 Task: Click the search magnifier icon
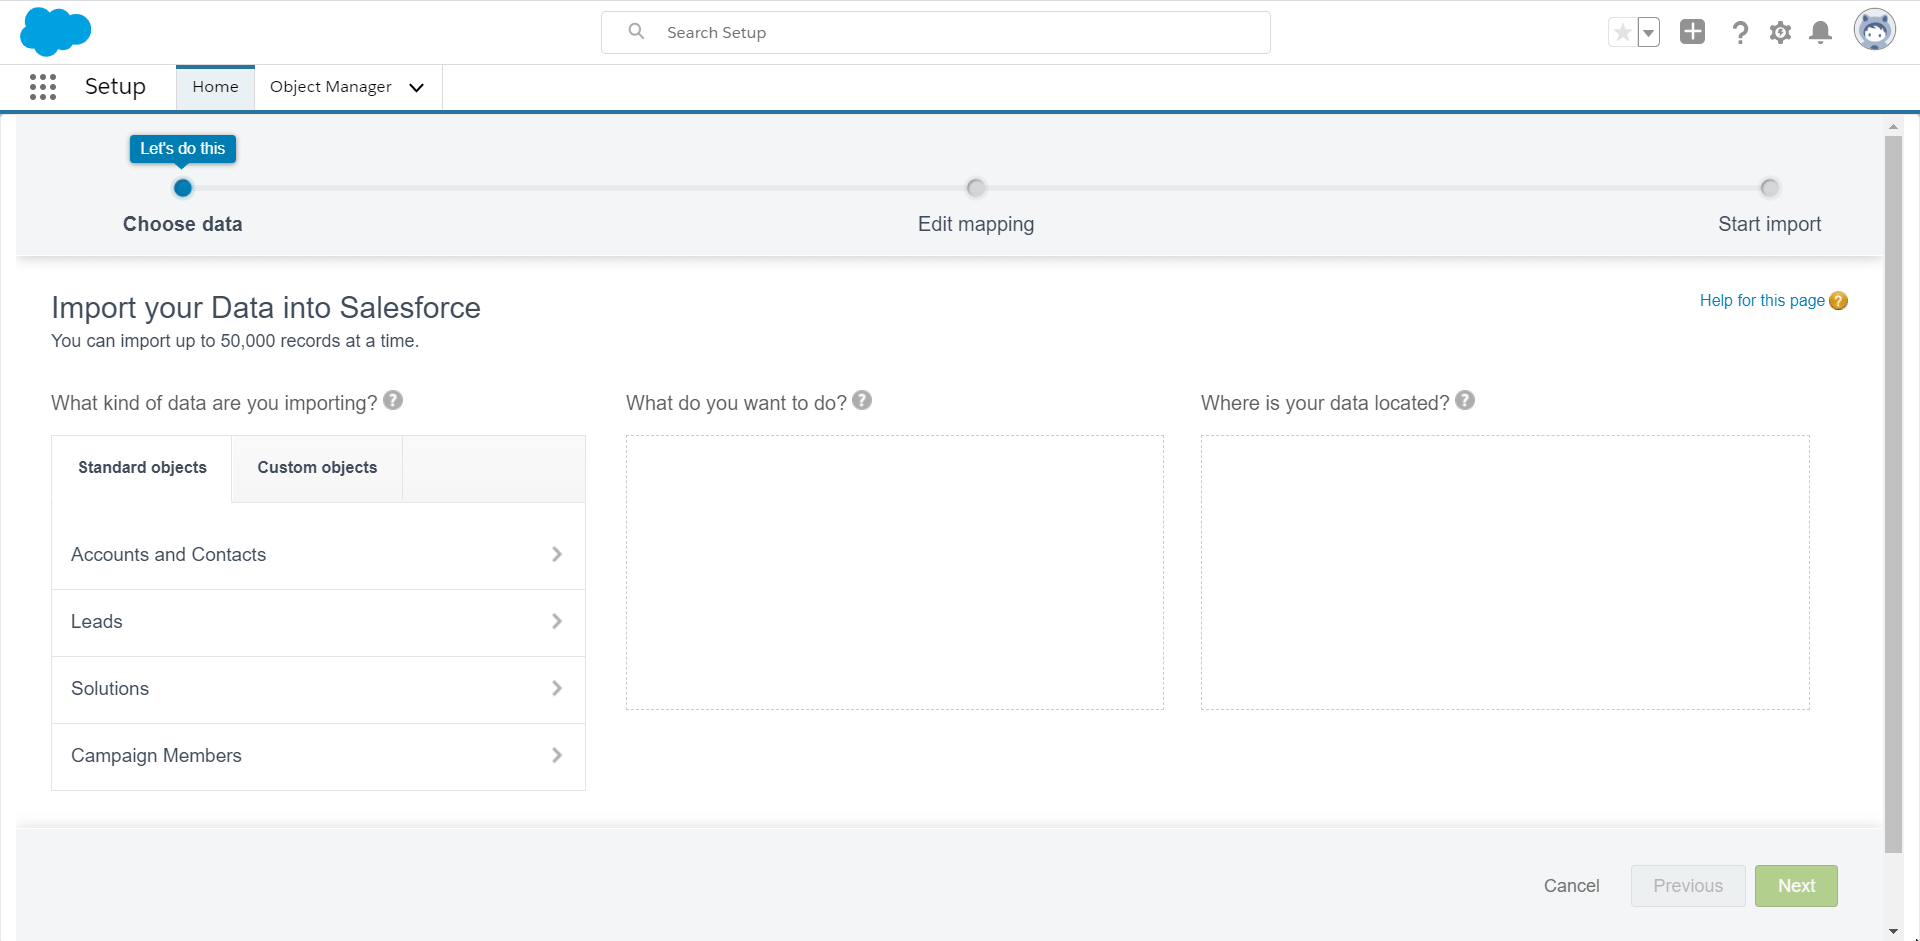pyautogui.click(x=636, y=32)
